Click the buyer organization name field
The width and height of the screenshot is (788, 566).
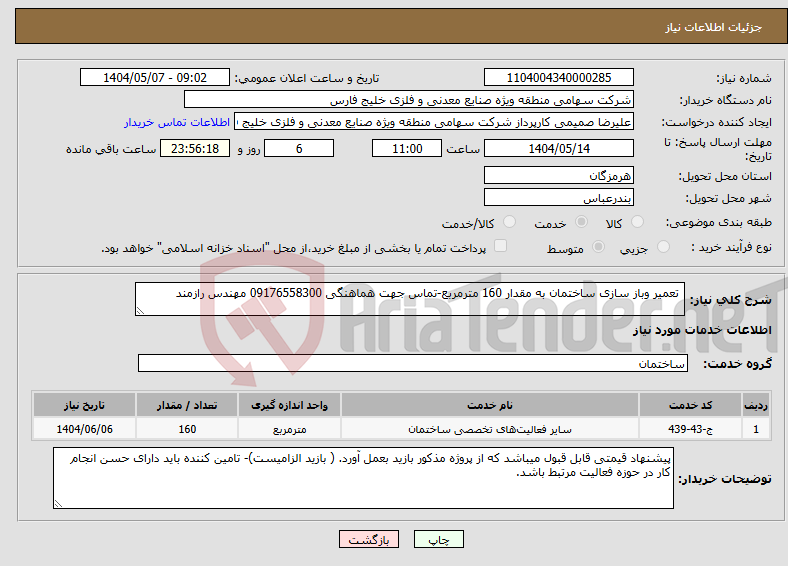pyautogui.click(x=409, y=100)
